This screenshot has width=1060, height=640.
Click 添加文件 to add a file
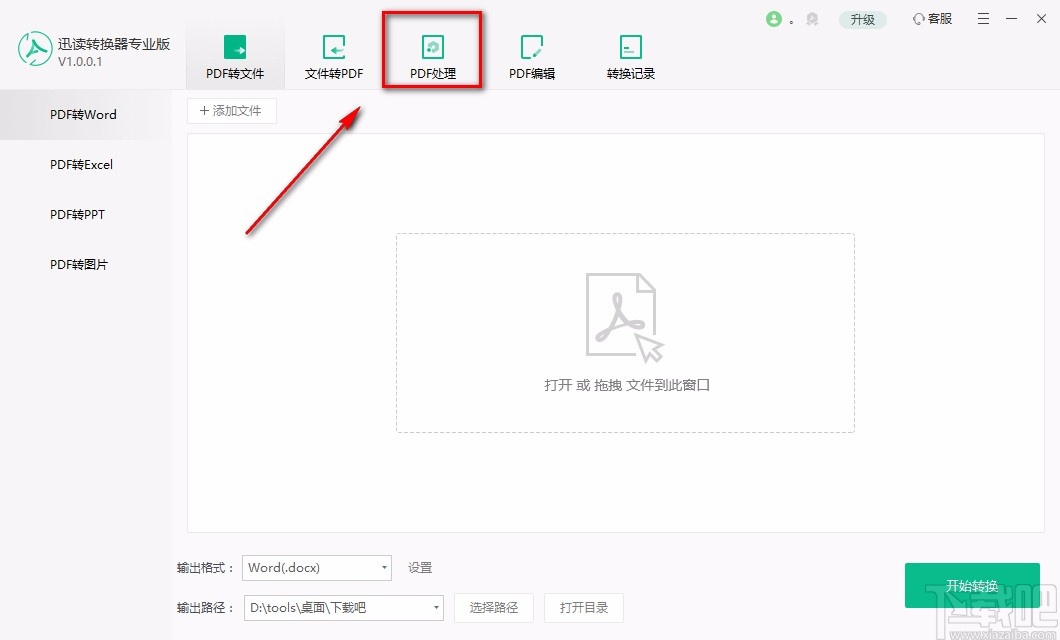click(x=231, y=110)
